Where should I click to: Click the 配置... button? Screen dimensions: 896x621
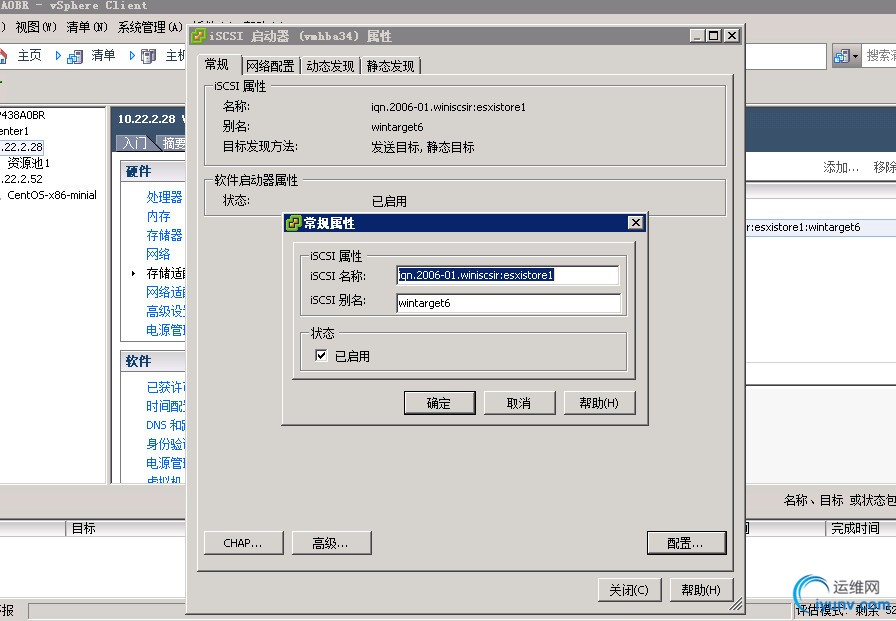[686, 543]
